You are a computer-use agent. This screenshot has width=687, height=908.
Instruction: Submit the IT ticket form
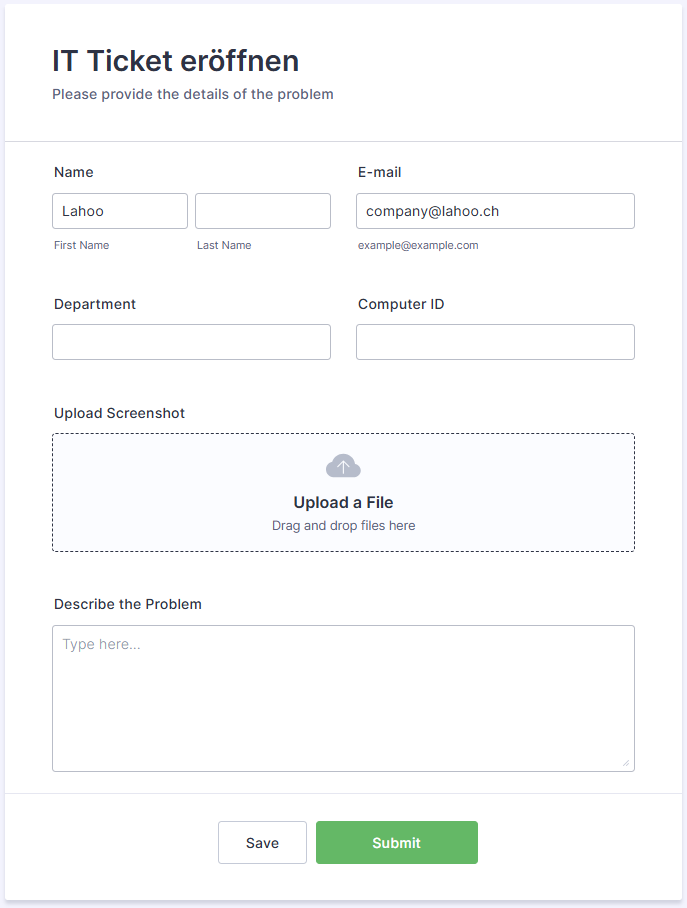point(397,843)
